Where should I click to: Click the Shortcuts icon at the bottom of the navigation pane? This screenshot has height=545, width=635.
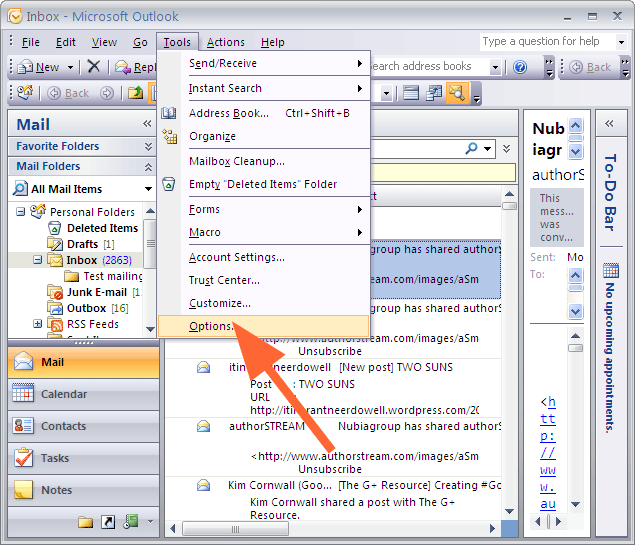(108, 522)
